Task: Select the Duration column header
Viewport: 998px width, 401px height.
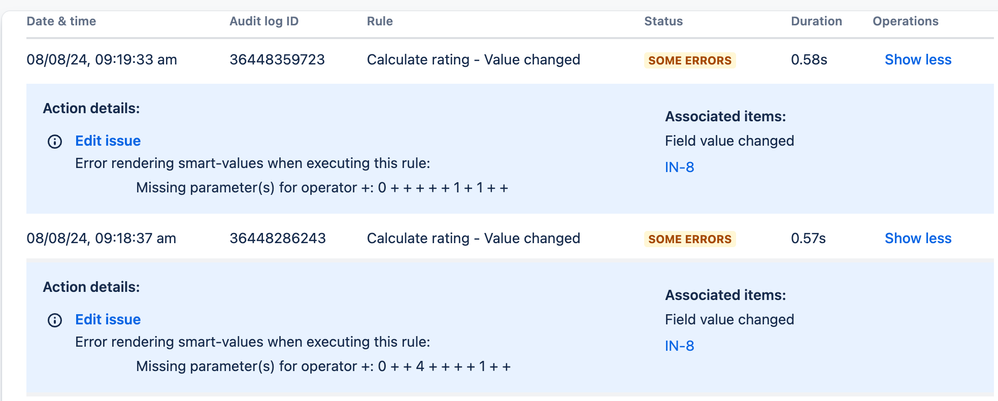Action: [x=817, y=21]
